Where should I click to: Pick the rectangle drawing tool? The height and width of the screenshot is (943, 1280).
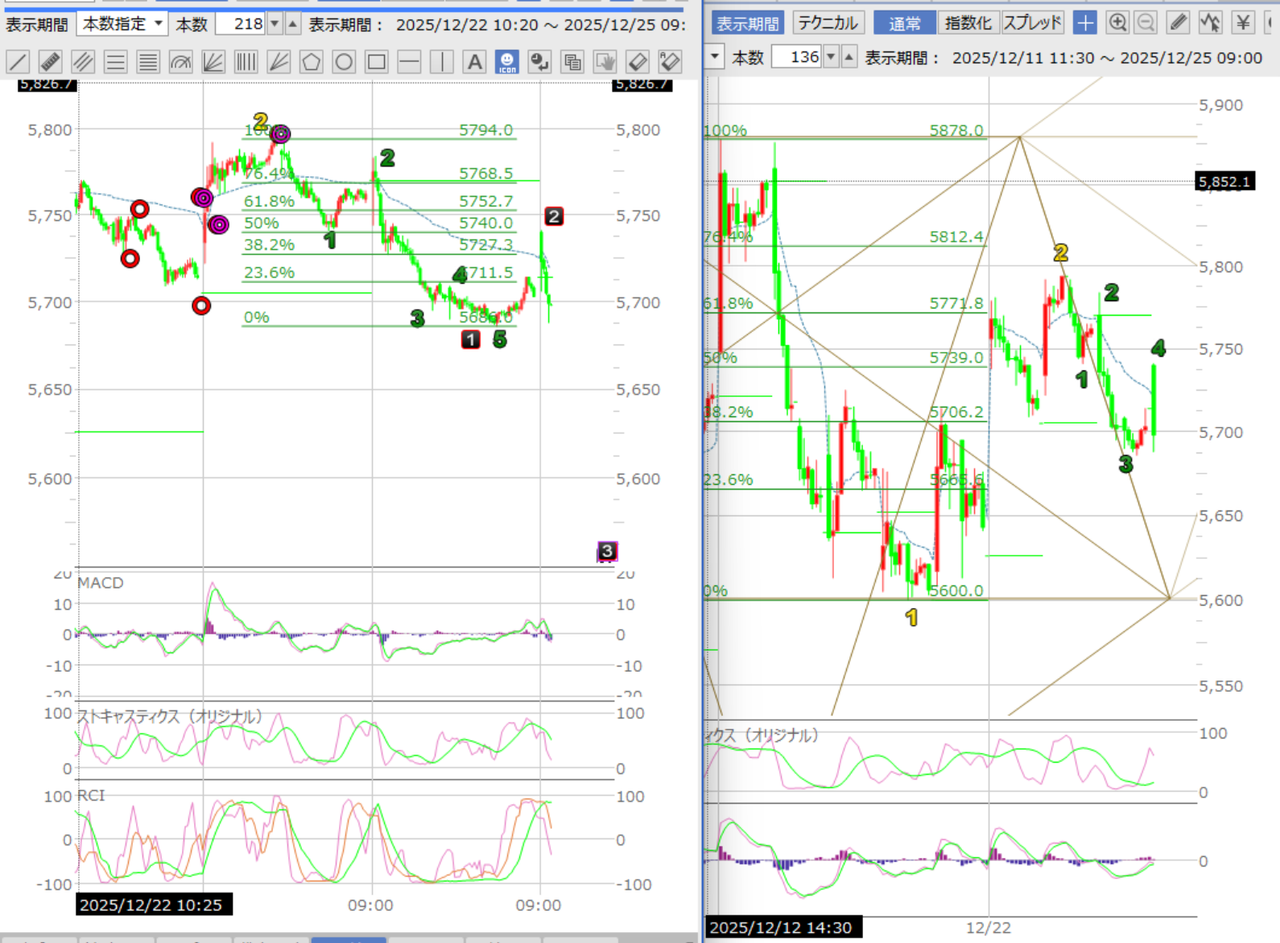(x=376, y=62)
